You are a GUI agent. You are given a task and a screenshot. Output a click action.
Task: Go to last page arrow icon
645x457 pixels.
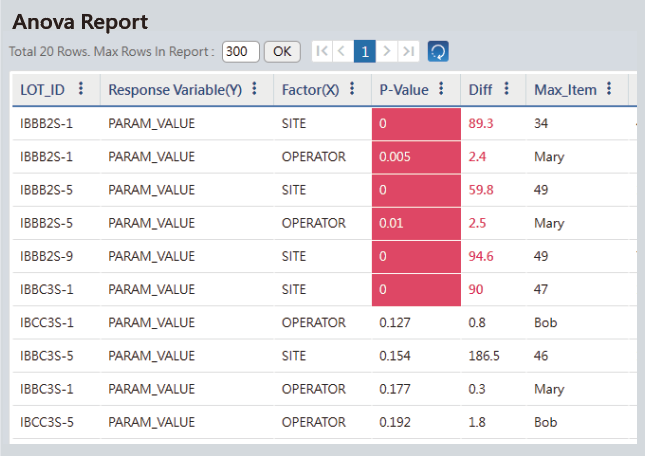point(408,51)
